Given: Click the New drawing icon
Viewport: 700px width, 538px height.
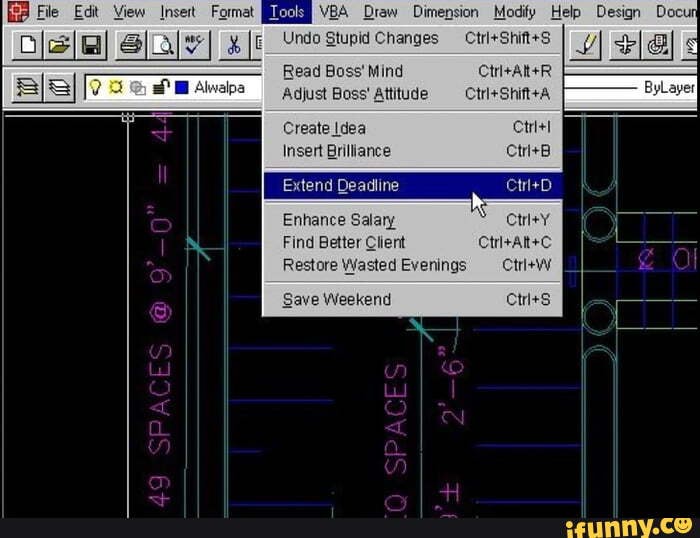Looking at the screenshot, I should (x=28, y=44).
